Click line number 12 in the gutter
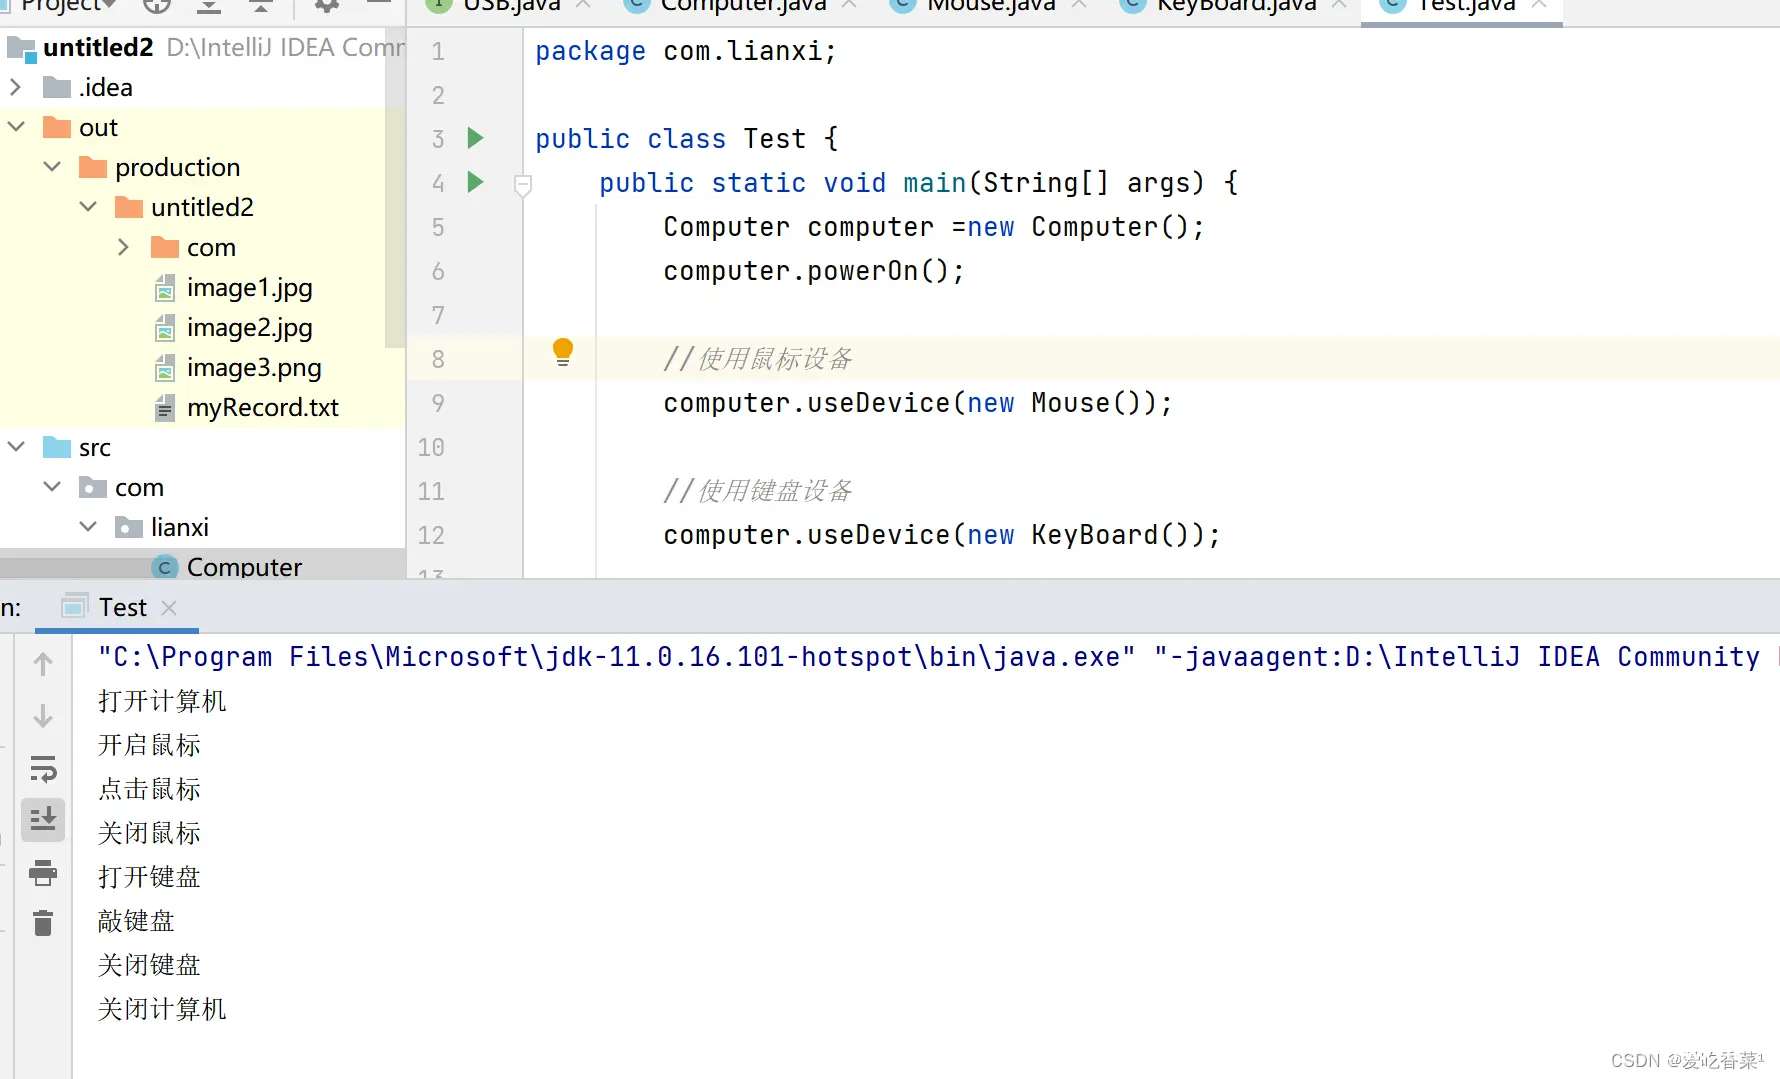1780x1079 pixels. (x=431, y=535)
